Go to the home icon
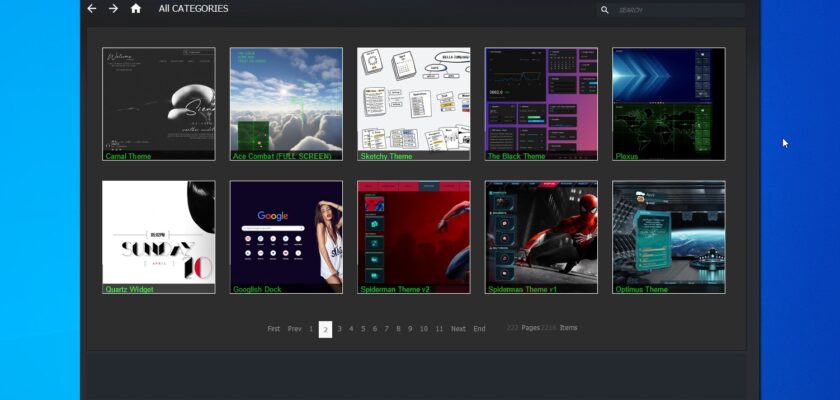Image resolution: width=840 pixels, height=400 pixels. (136, 9)
